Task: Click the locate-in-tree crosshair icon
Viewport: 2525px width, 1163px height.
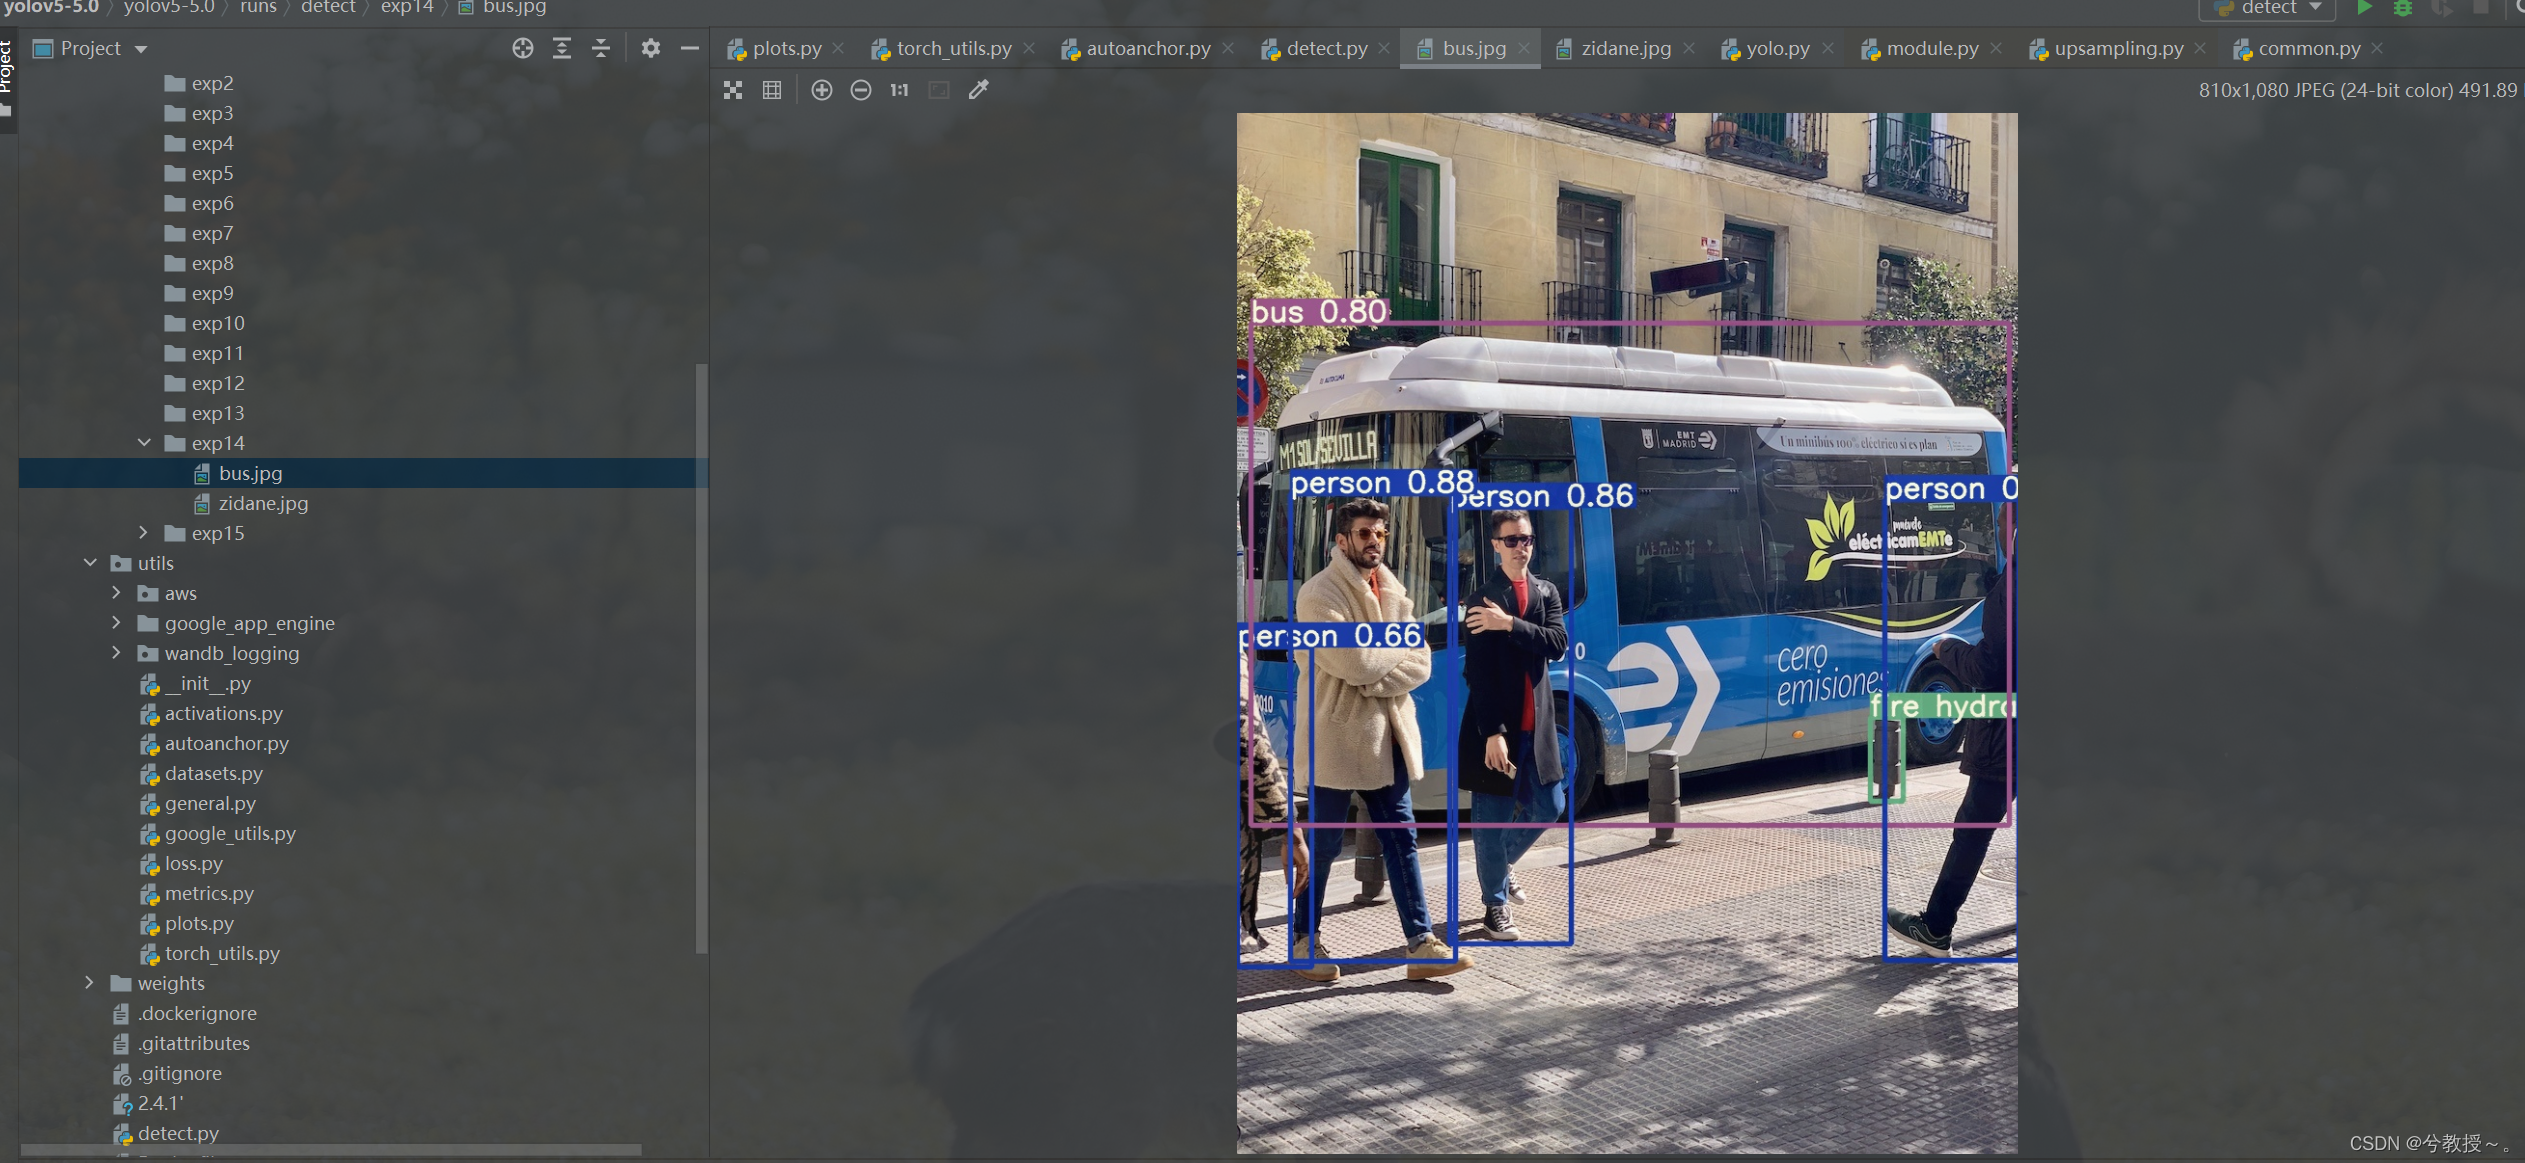Action: pyautogui.click(x=522, y=48)
